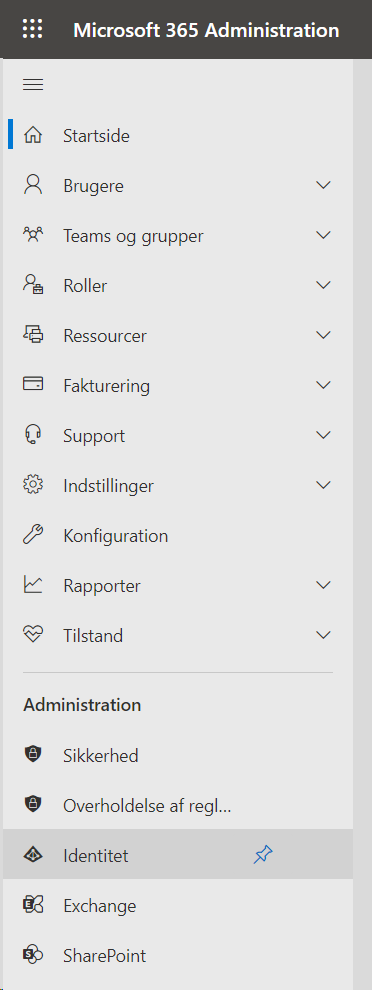Open the app launcher waffle icon

[32, 29]
